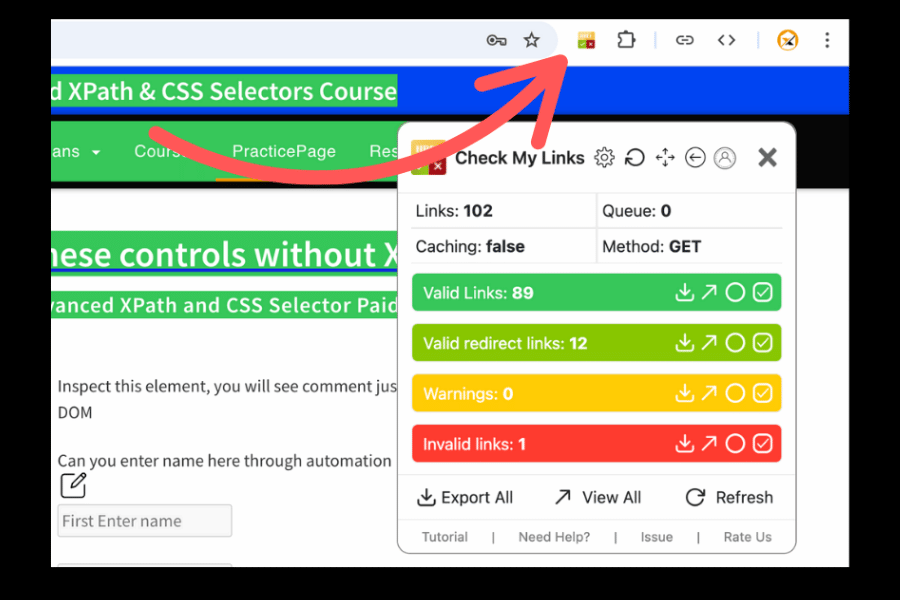The width and height of the screenshot is (900, 600).
Task: Open Check My Links settings gear
Action: pos(604,158)
